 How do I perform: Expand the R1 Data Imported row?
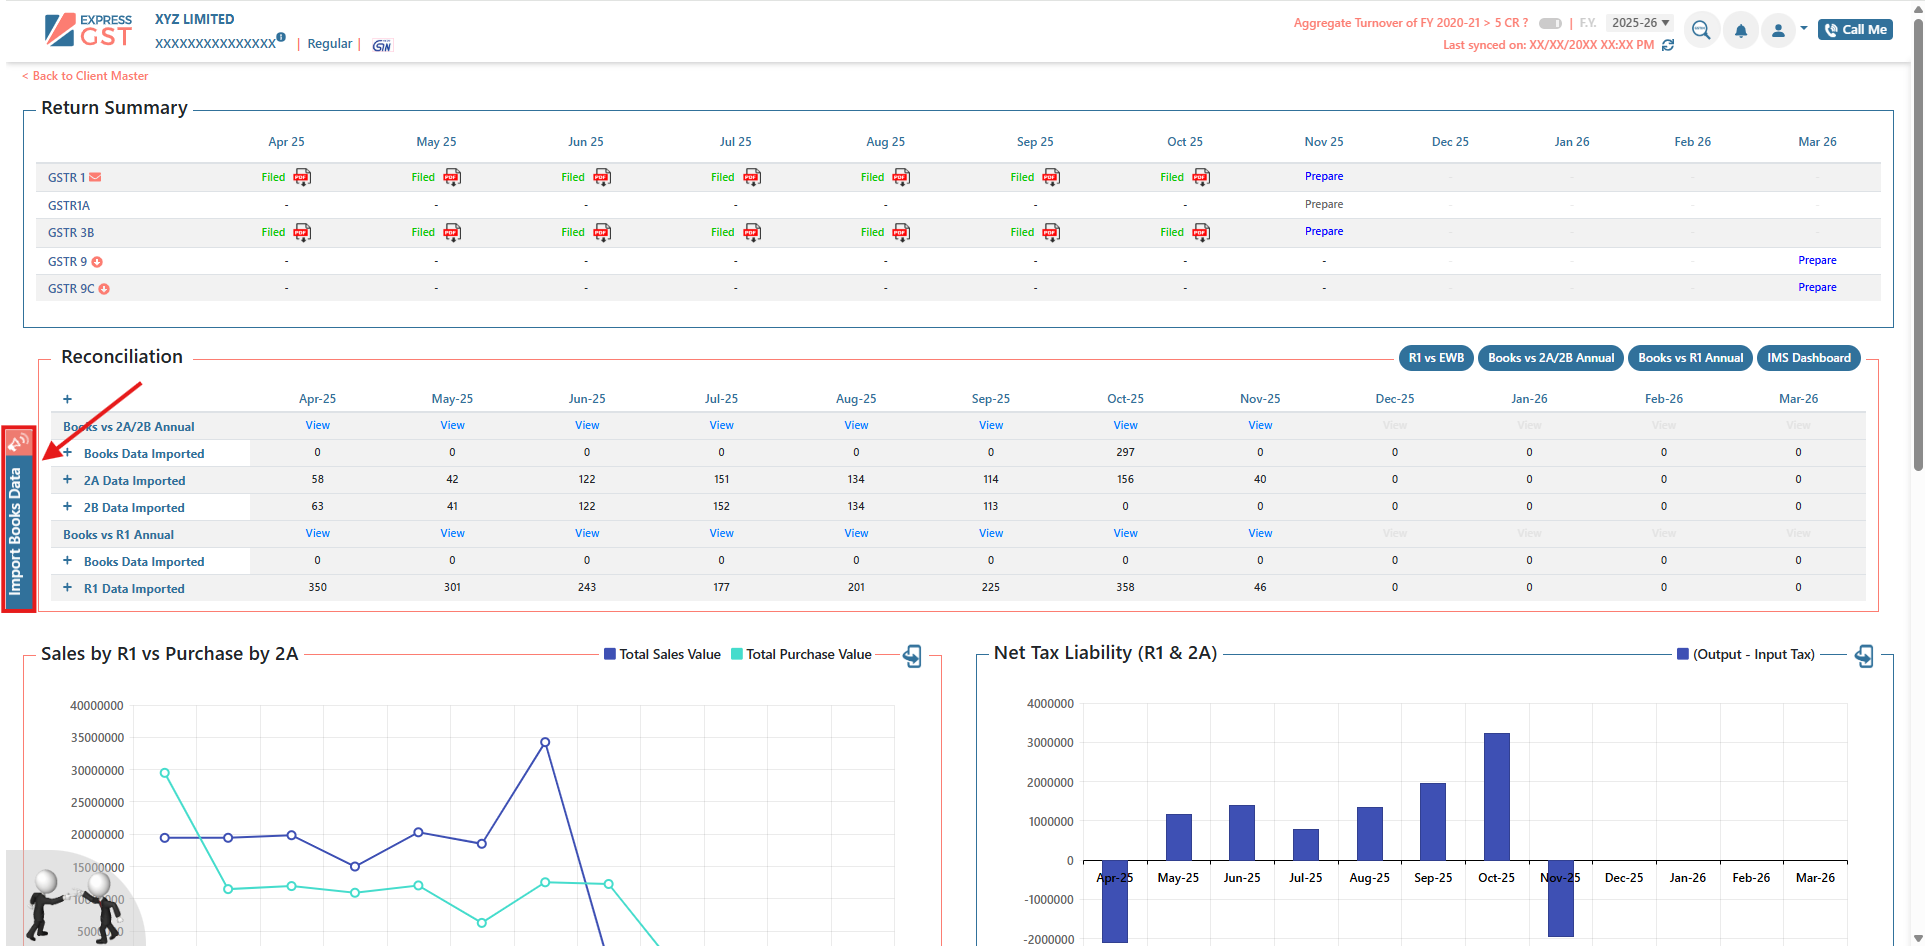coord(68,588)
